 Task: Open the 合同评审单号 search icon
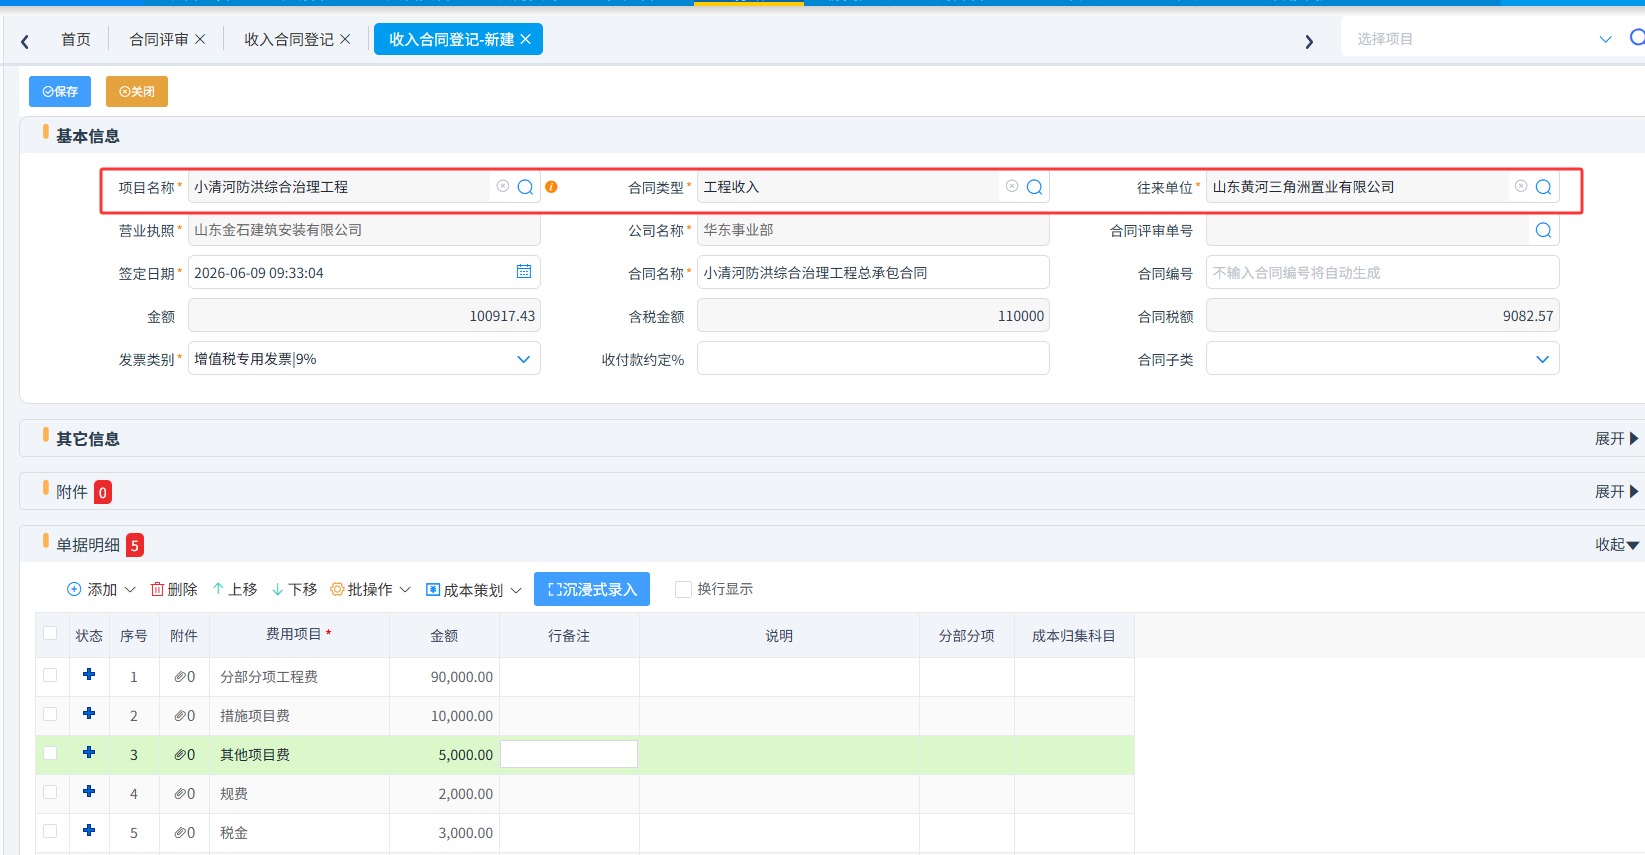tap(1544, 230)
